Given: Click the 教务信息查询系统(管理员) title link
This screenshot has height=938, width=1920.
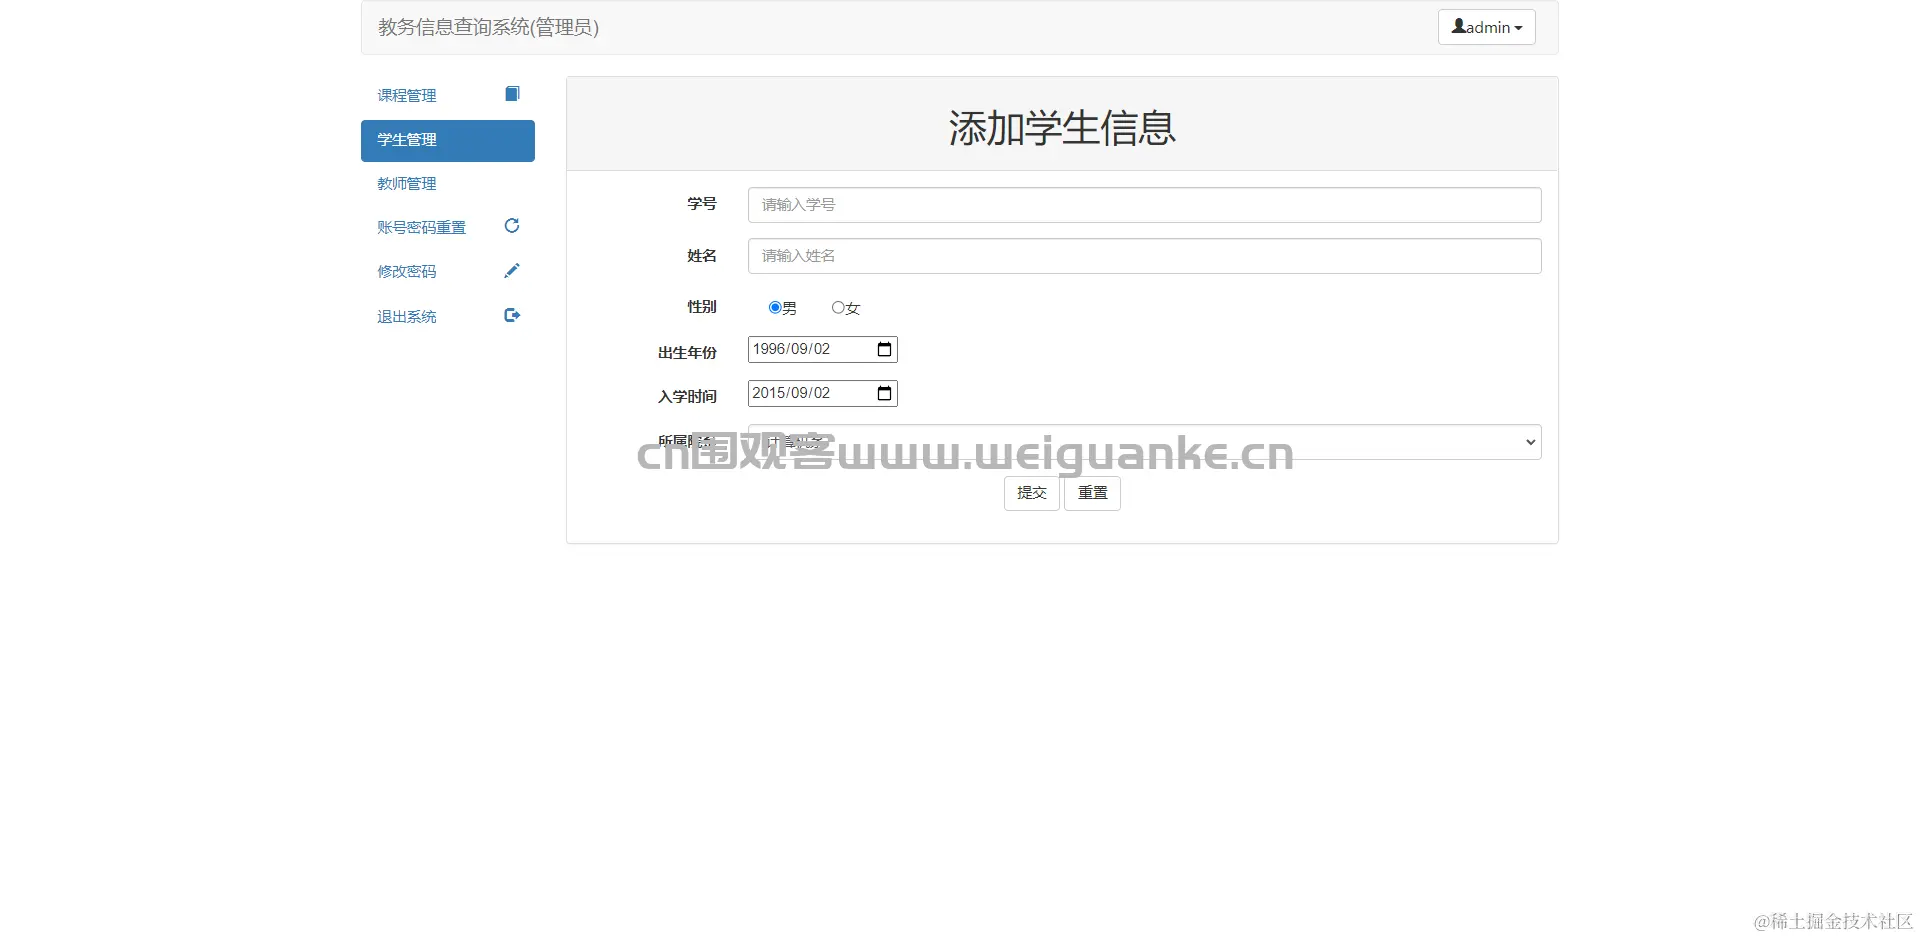Looking at the screenshot, I should click(x=488, y=27).
